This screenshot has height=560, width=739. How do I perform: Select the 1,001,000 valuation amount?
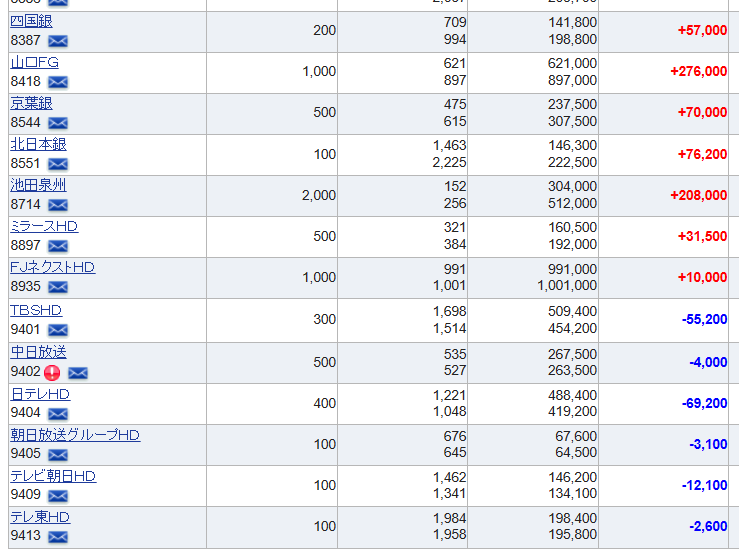(567, 285)
